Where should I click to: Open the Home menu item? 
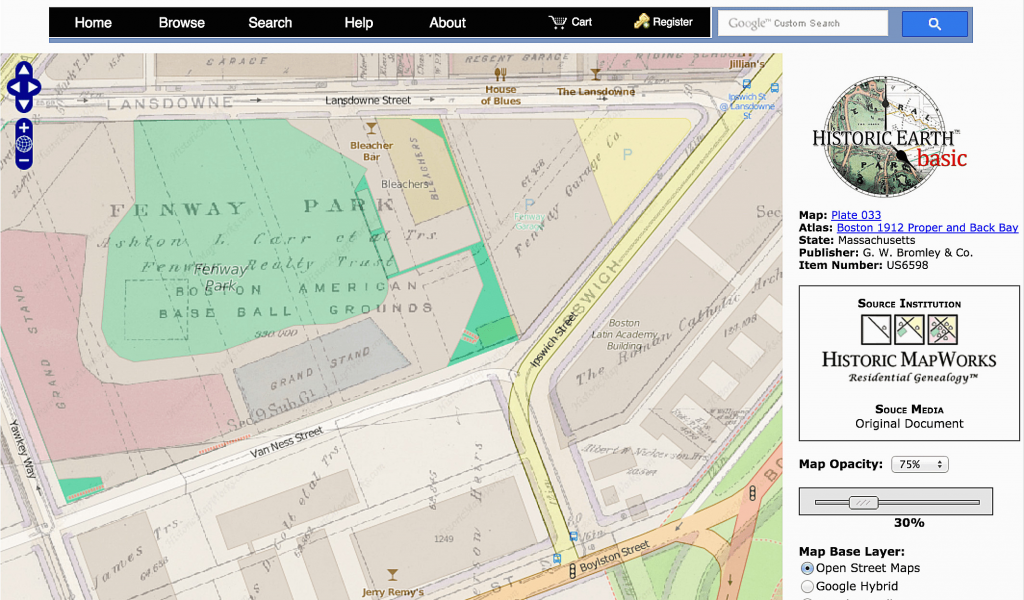pyautogui.click(x=93, y=23)
